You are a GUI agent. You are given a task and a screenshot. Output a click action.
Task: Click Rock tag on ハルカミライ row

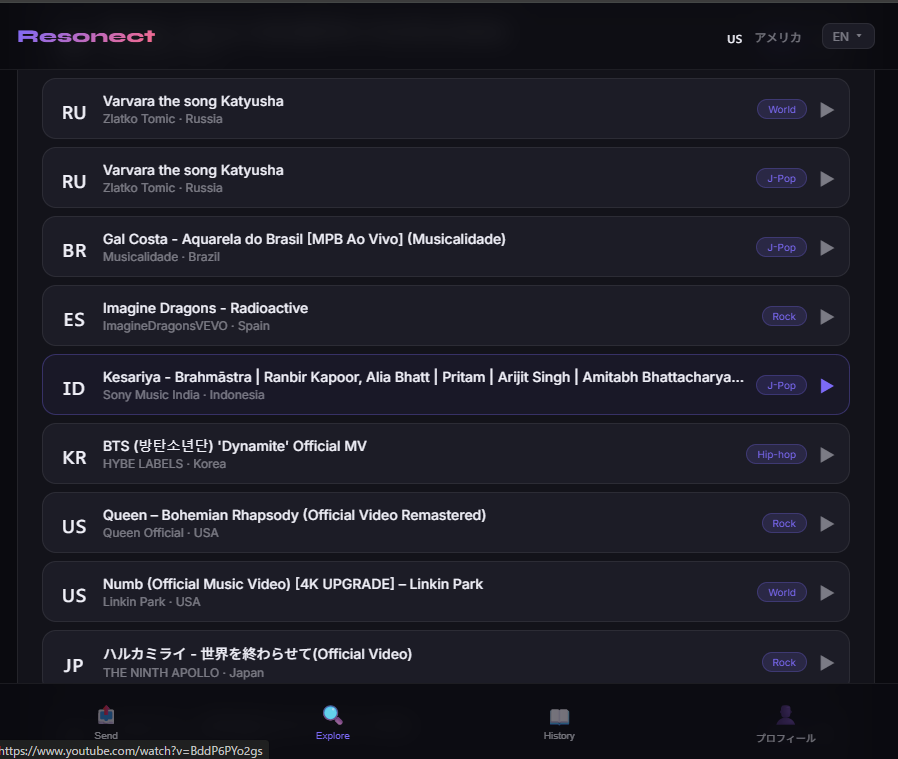coord(784,663)
